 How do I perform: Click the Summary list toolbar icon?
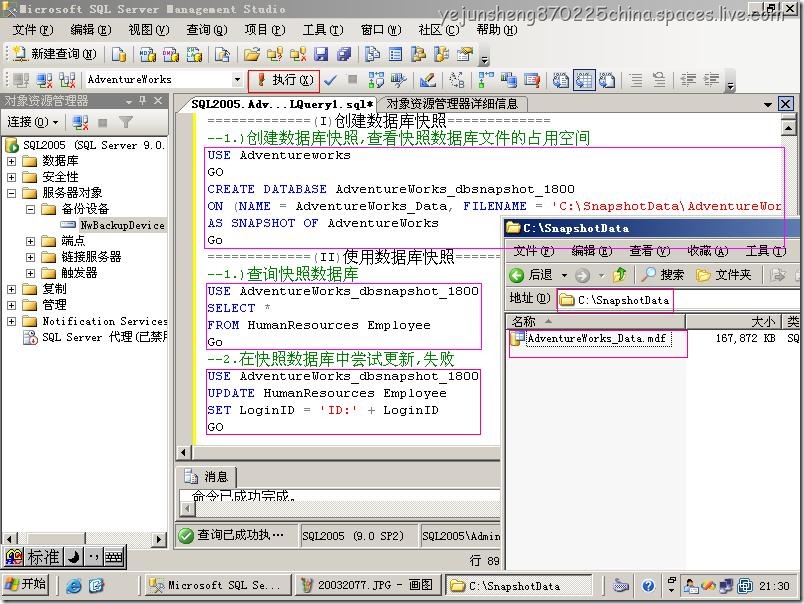pos(395,54)
